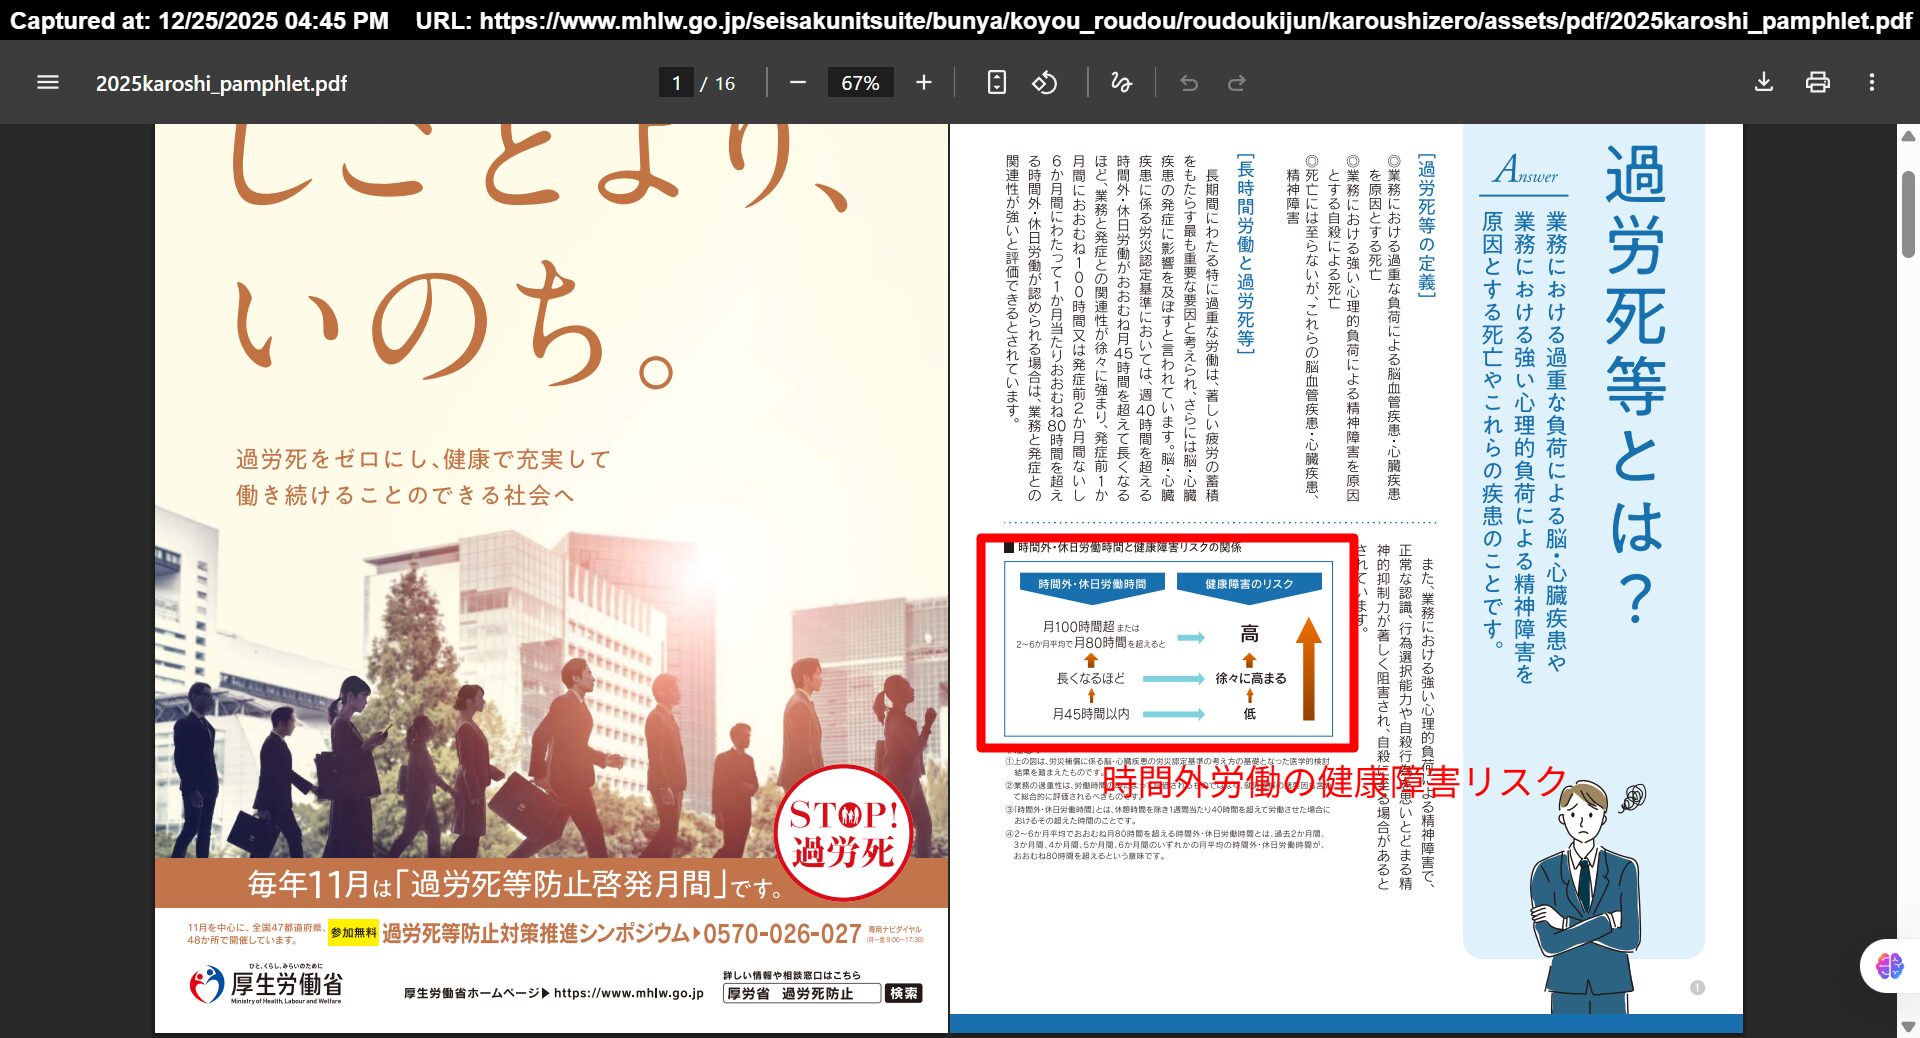This screenshot has height=1038, width=1920.
Task: Click the total page count 16
Action: click(725, 84)
